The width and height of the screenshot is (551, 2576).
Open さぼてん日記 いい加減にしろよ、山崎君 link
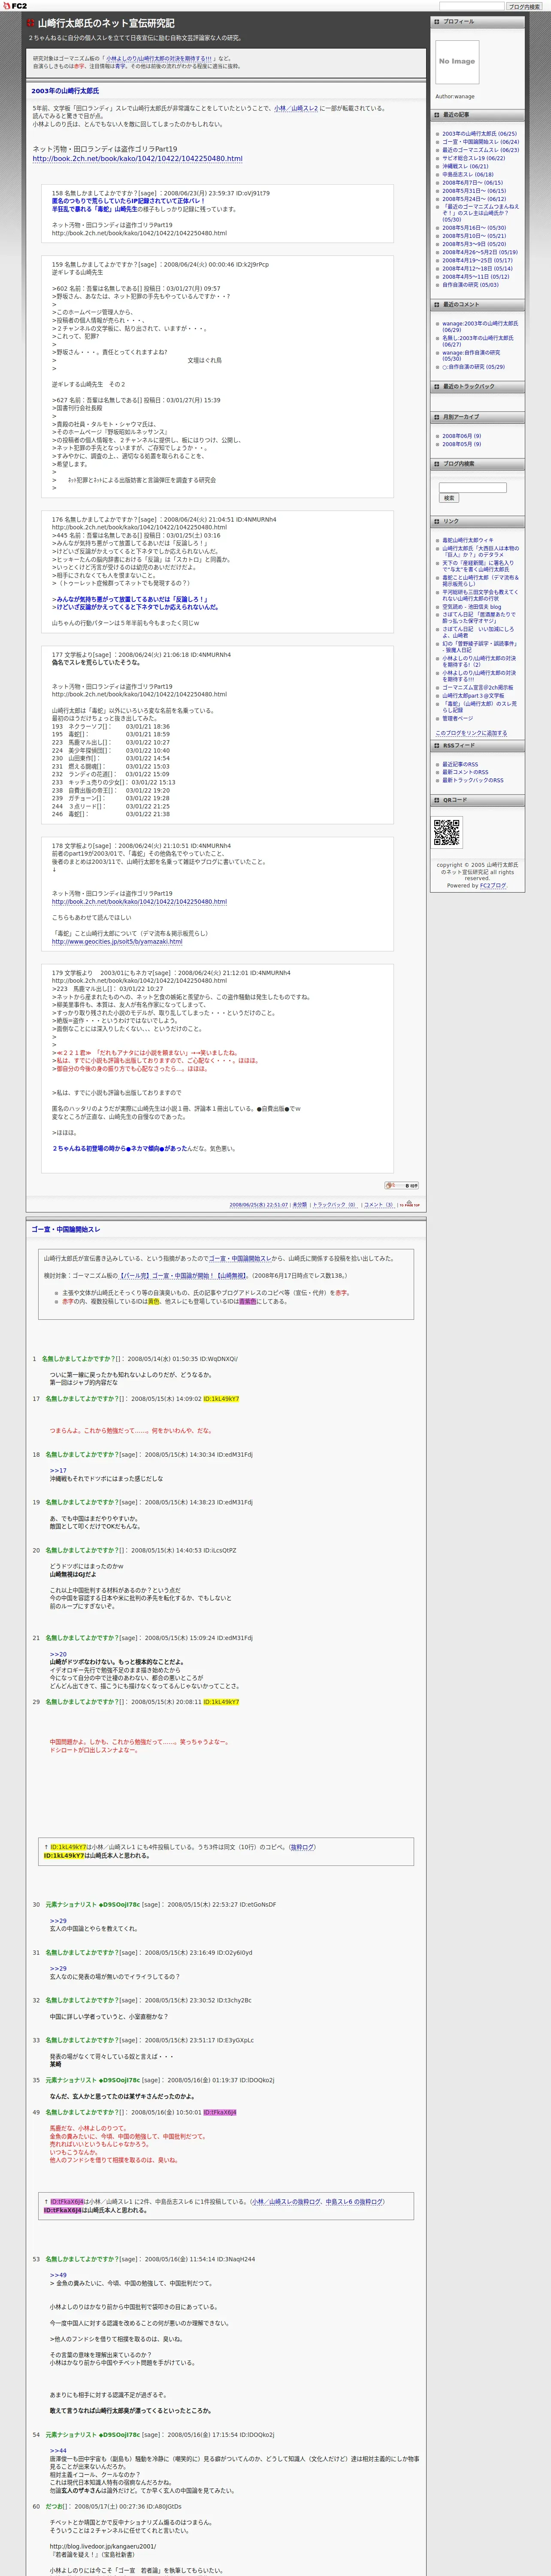pyautogui.click(x=479, y=632)
